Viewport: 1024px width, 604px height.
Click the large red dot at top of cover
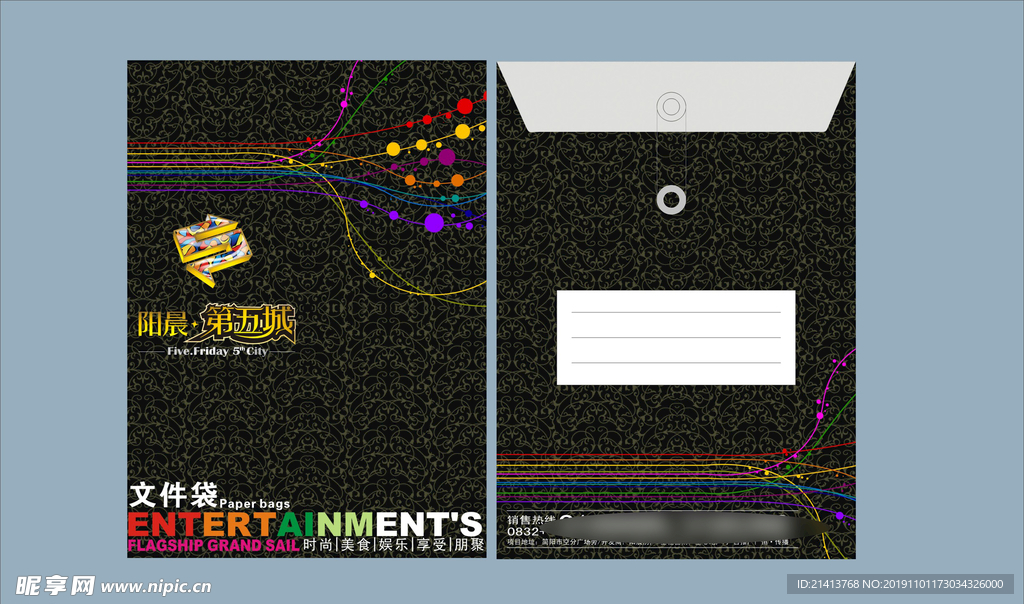464,105
